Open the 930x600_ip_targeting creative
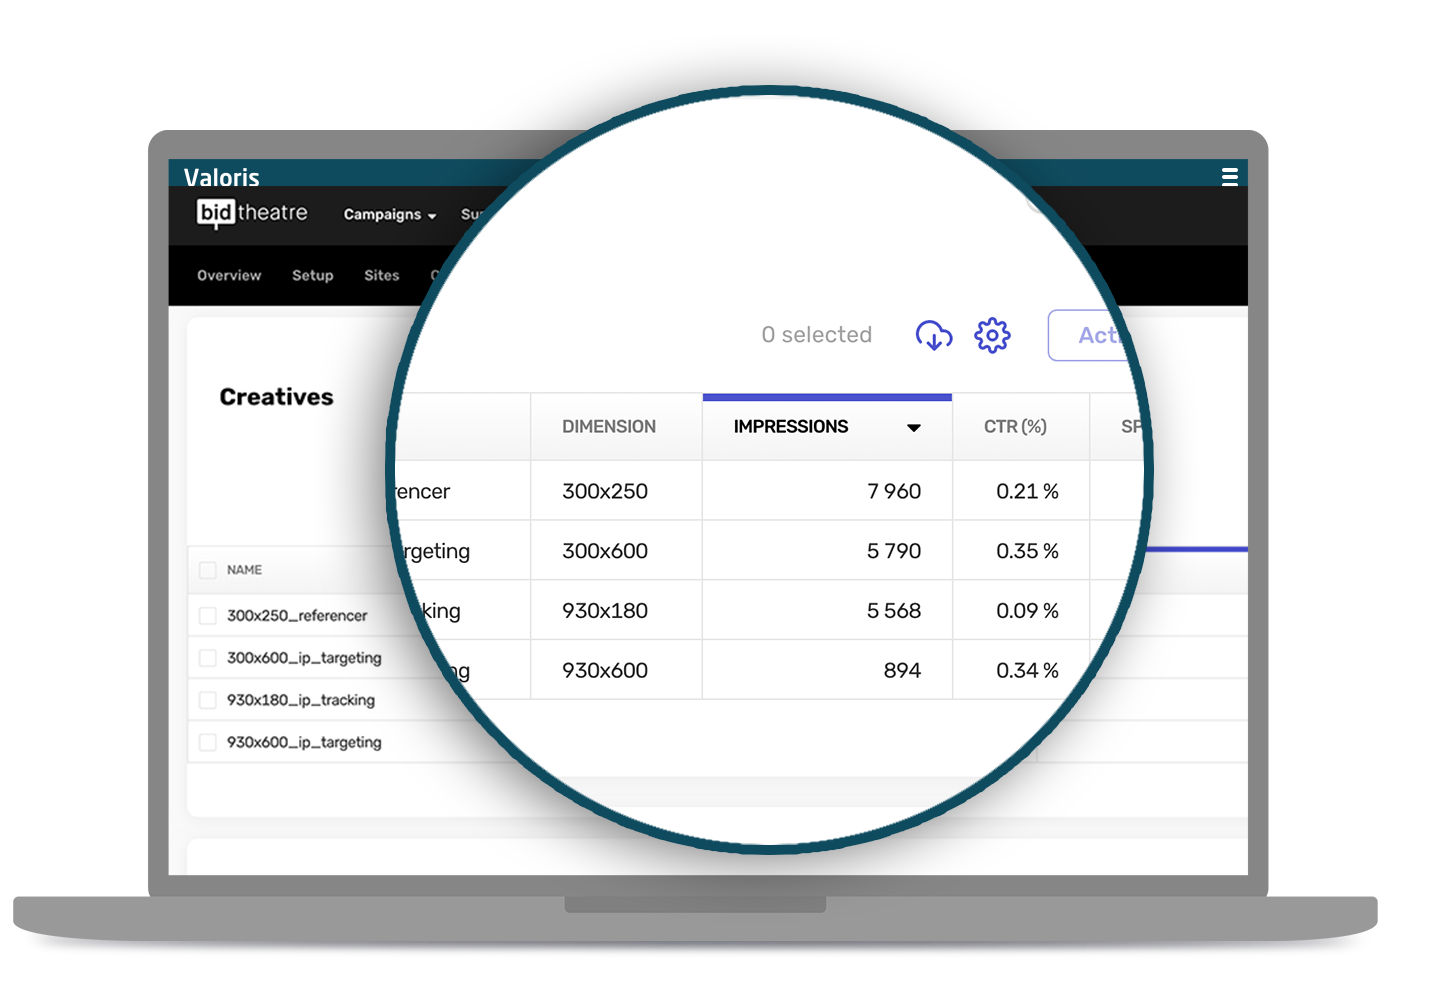 click(x=304, y=742)
